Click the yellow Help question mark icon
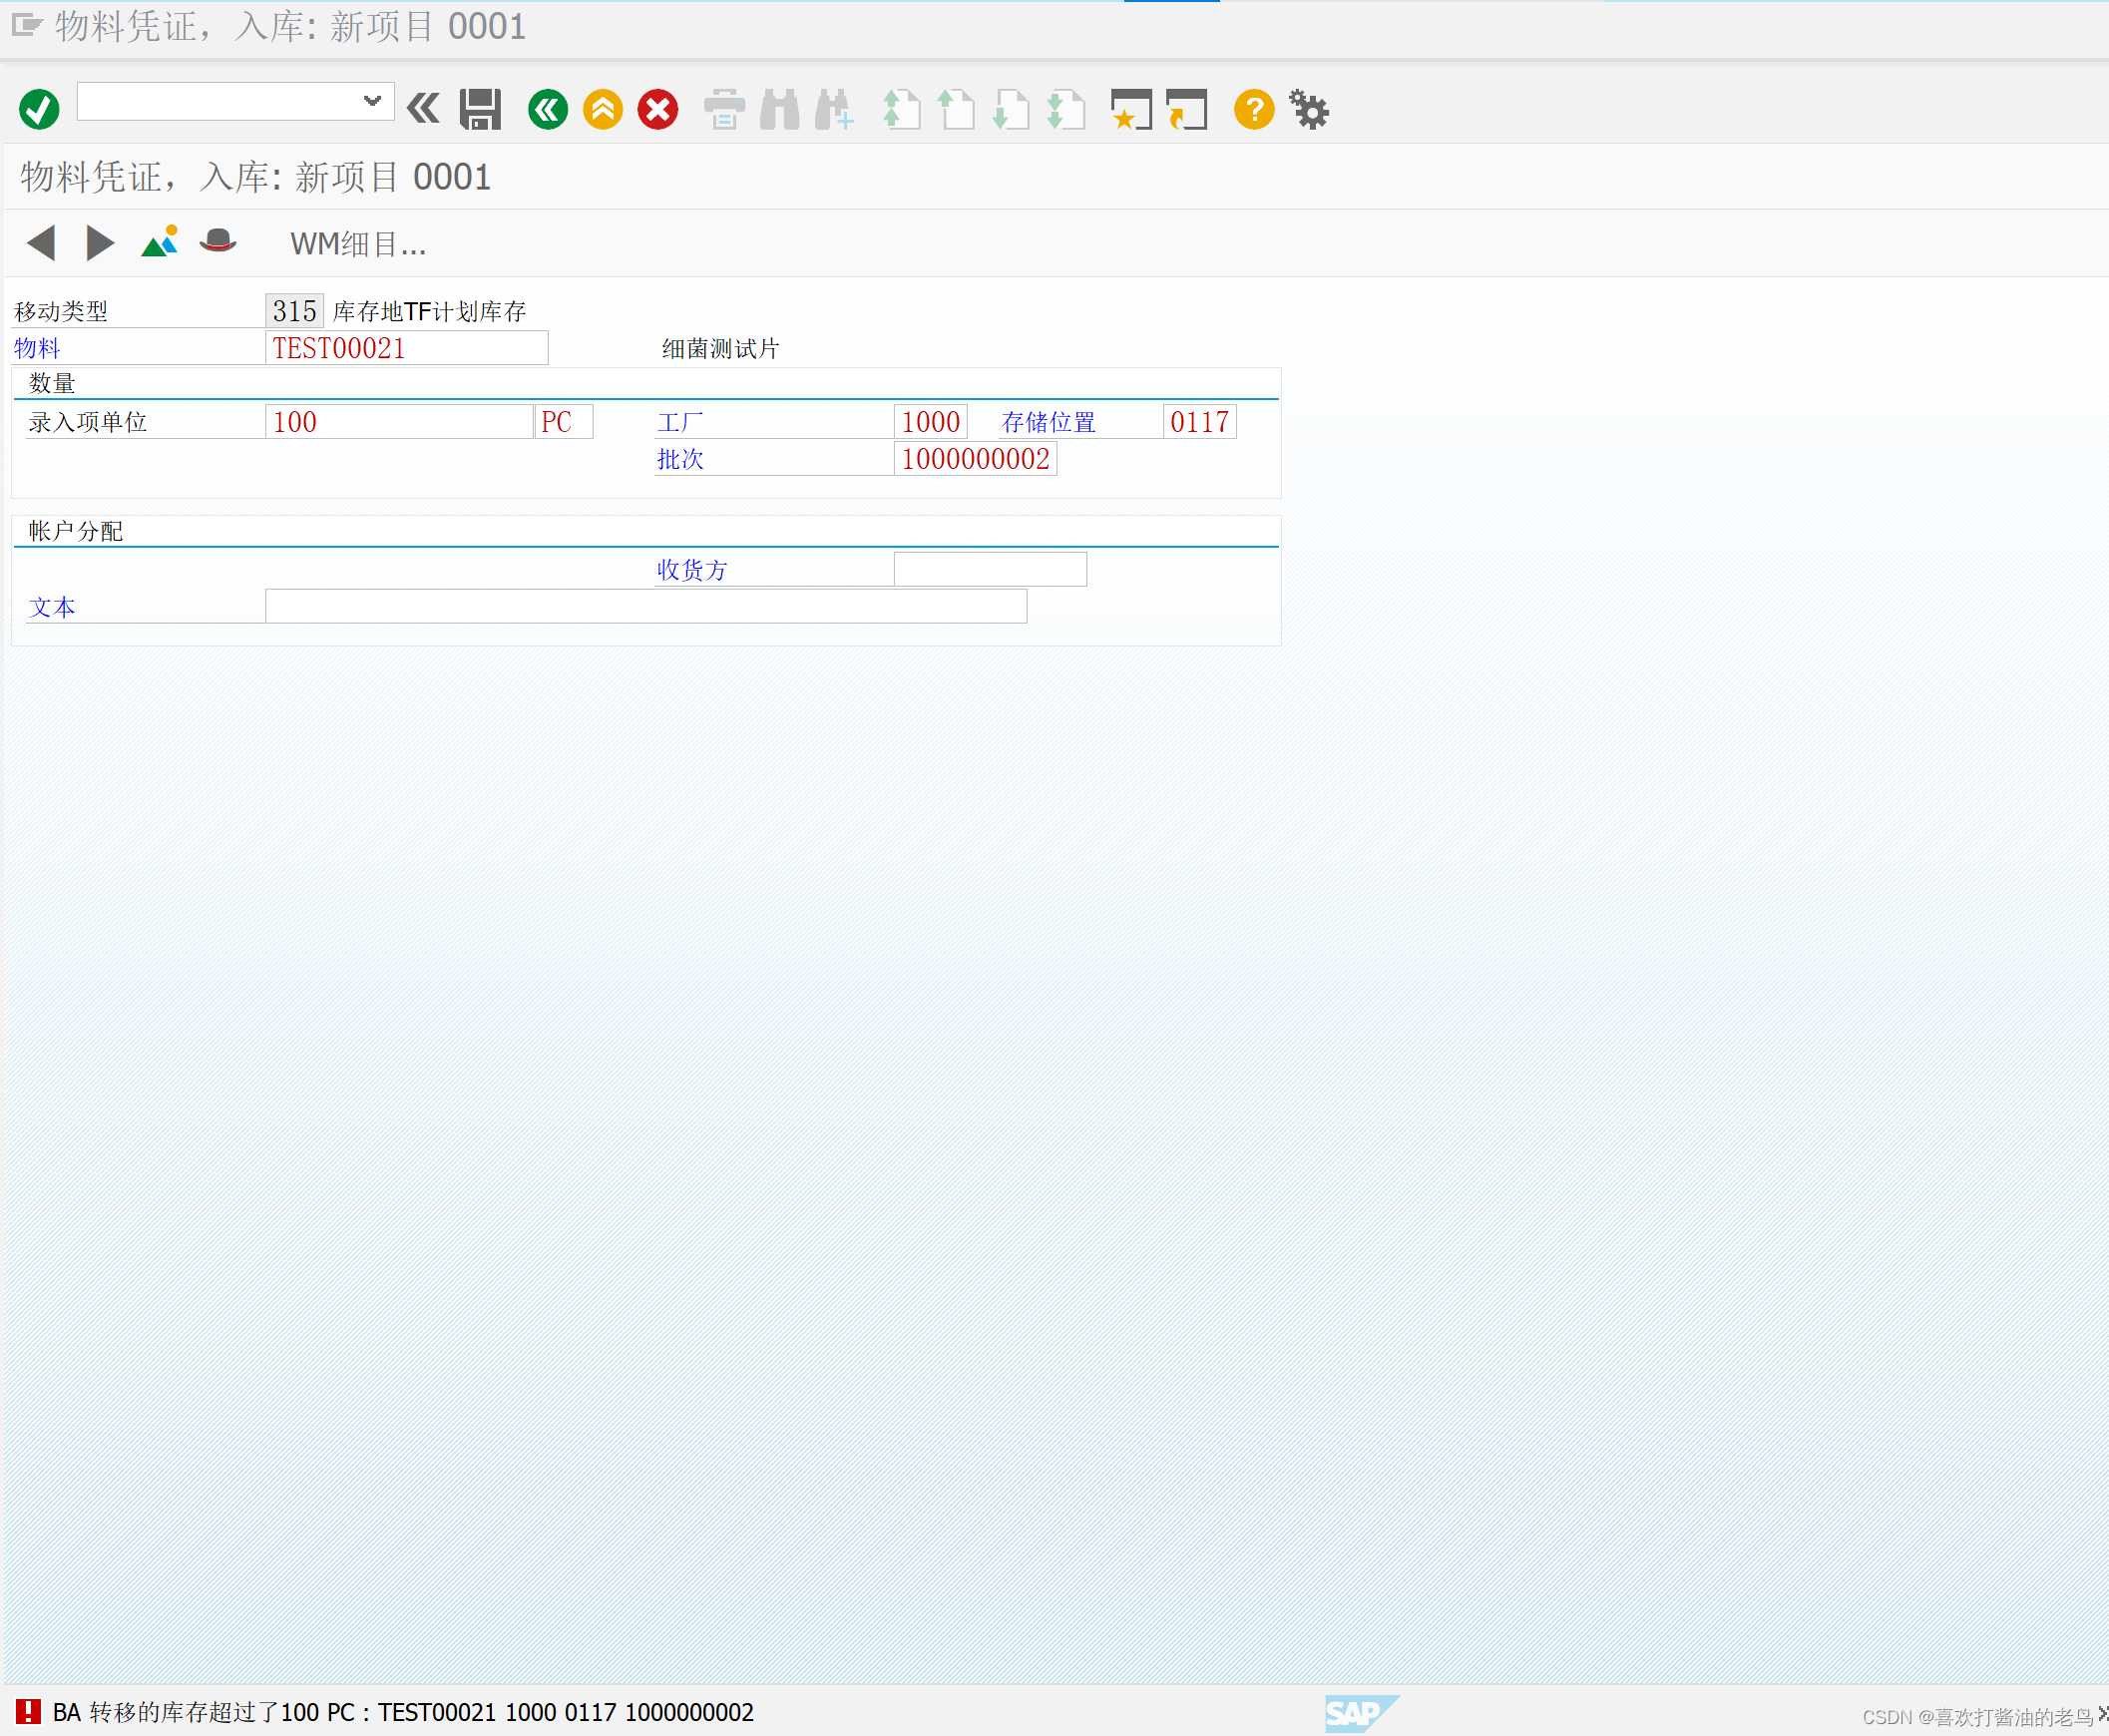Image resolution: width=2109 pixels, height=1736 pixels. pos(1253,109)
